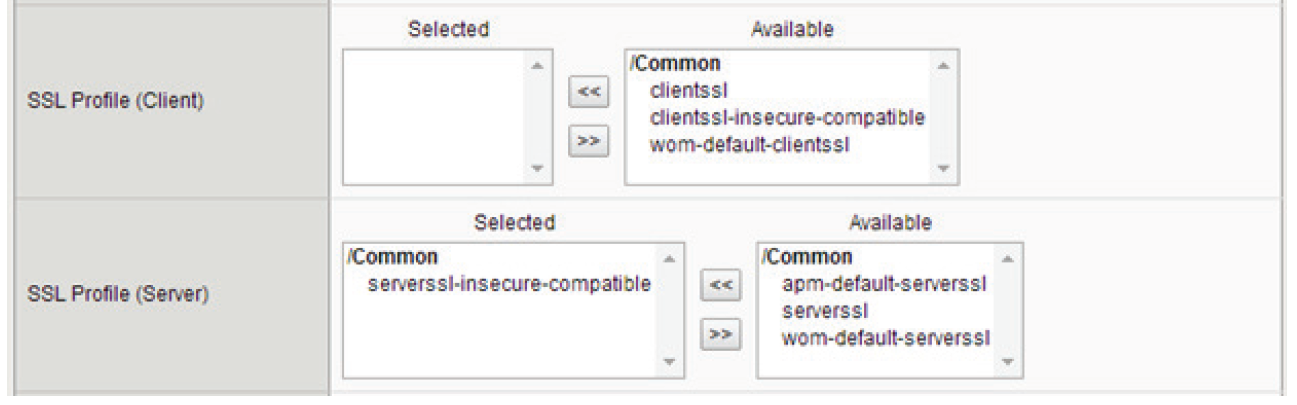The height and width of the screenshot is (405, 1297).
Task: Click inside the empty Client Selected list box
Action: click(435, 117)
